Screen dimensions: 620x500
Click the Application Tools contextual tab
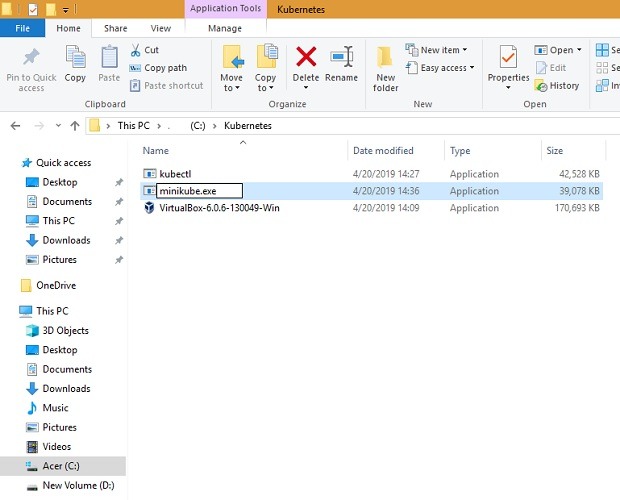[226, 9]
